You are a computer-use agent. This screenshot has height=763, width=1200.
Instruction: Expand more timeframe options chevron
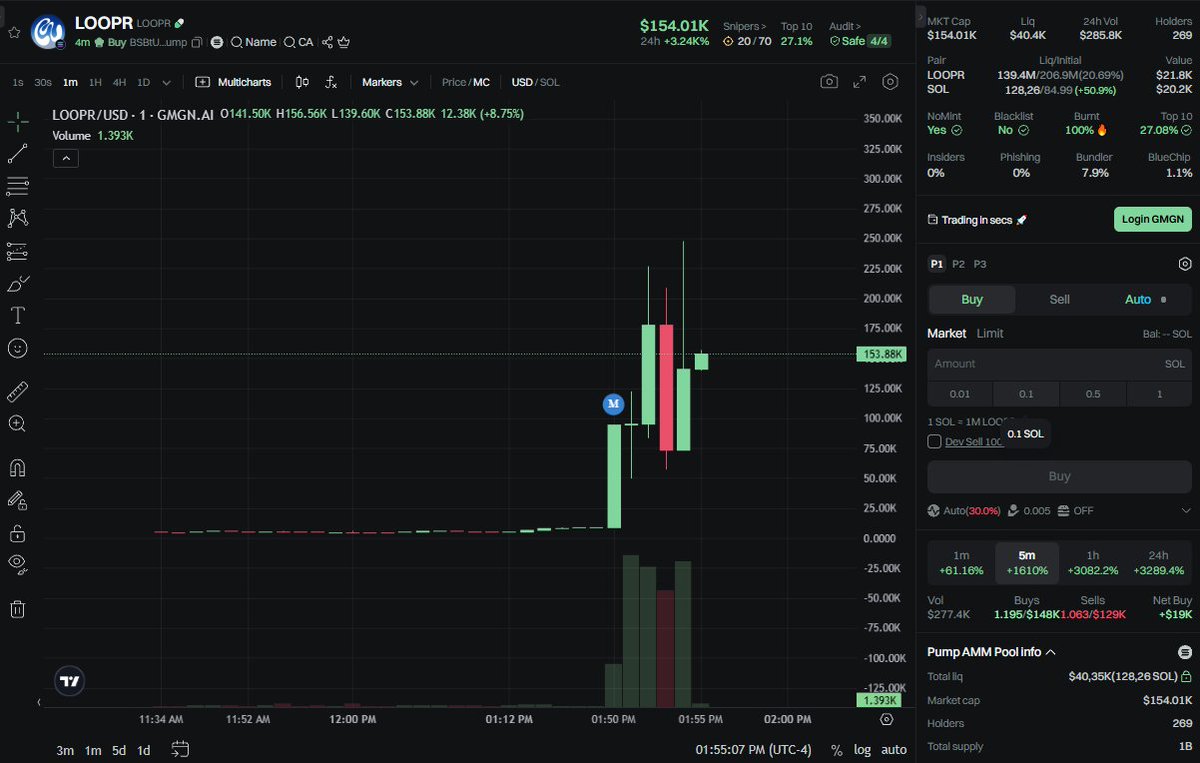click(166, 82)
